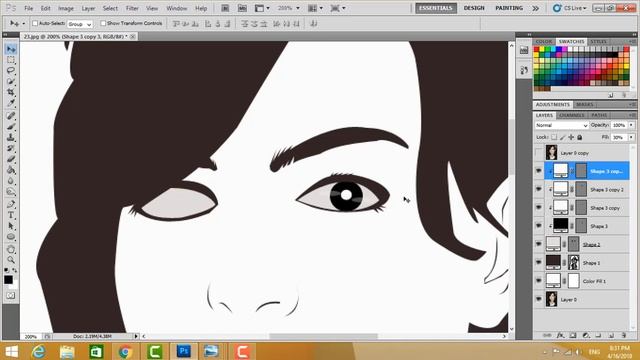Select the Eraser tool
The width and height of the screenshot is (640, 360).
click(11, 159)
